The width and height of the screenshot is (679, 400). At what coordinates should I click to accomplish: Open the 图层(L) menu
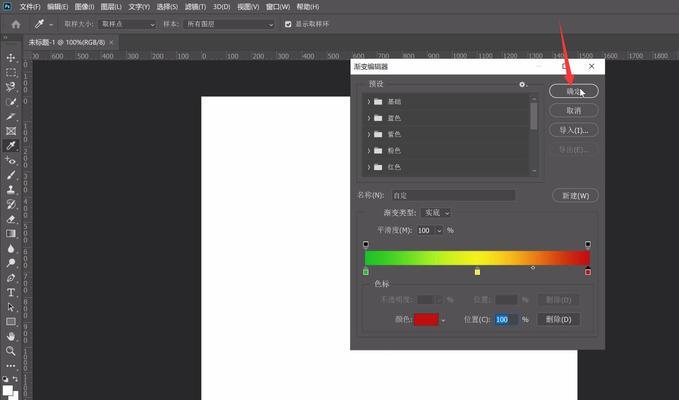click(111, 7)
